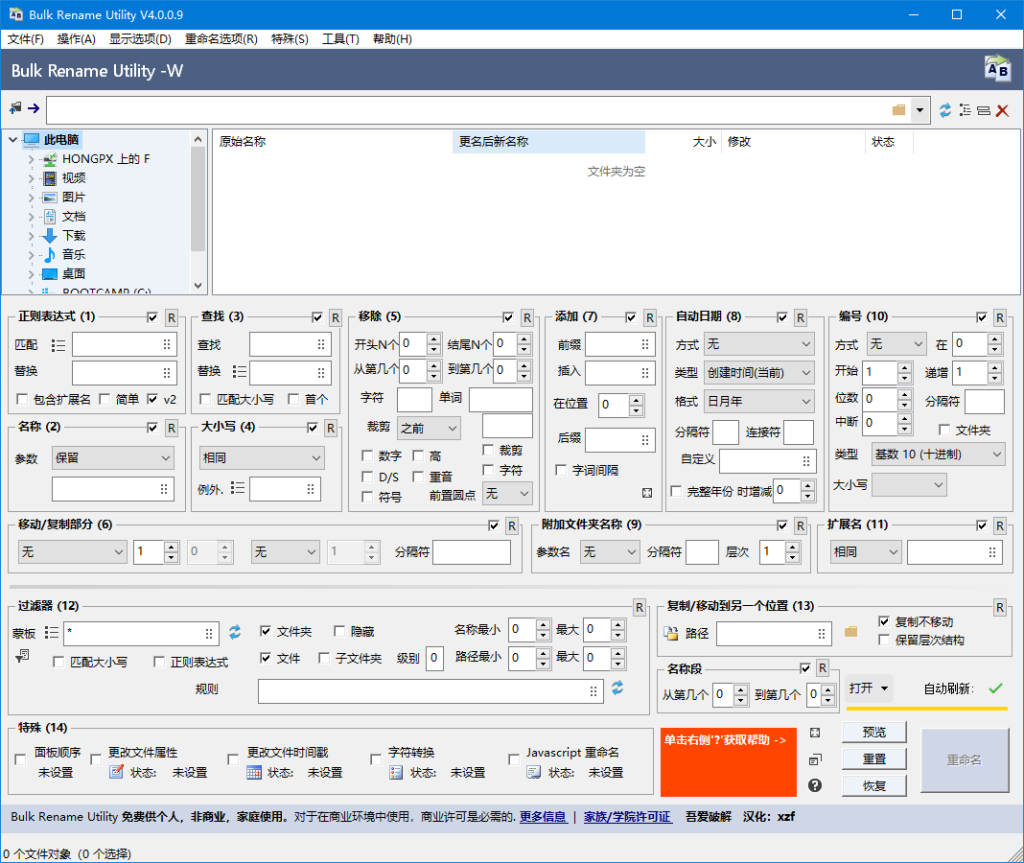Click the expand icon in 添加 (7) panel
The width and height of the screenshot is (1024, 863).
tap(647, 493)
